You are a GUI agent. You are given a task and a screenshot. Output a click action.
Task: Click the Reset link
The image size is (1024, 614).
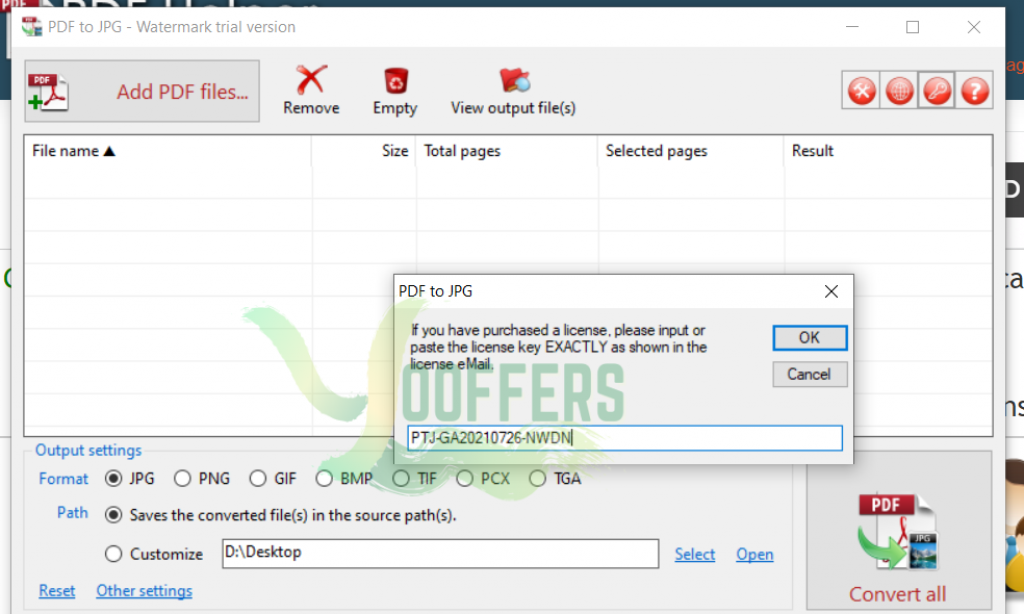coord(57,590)
